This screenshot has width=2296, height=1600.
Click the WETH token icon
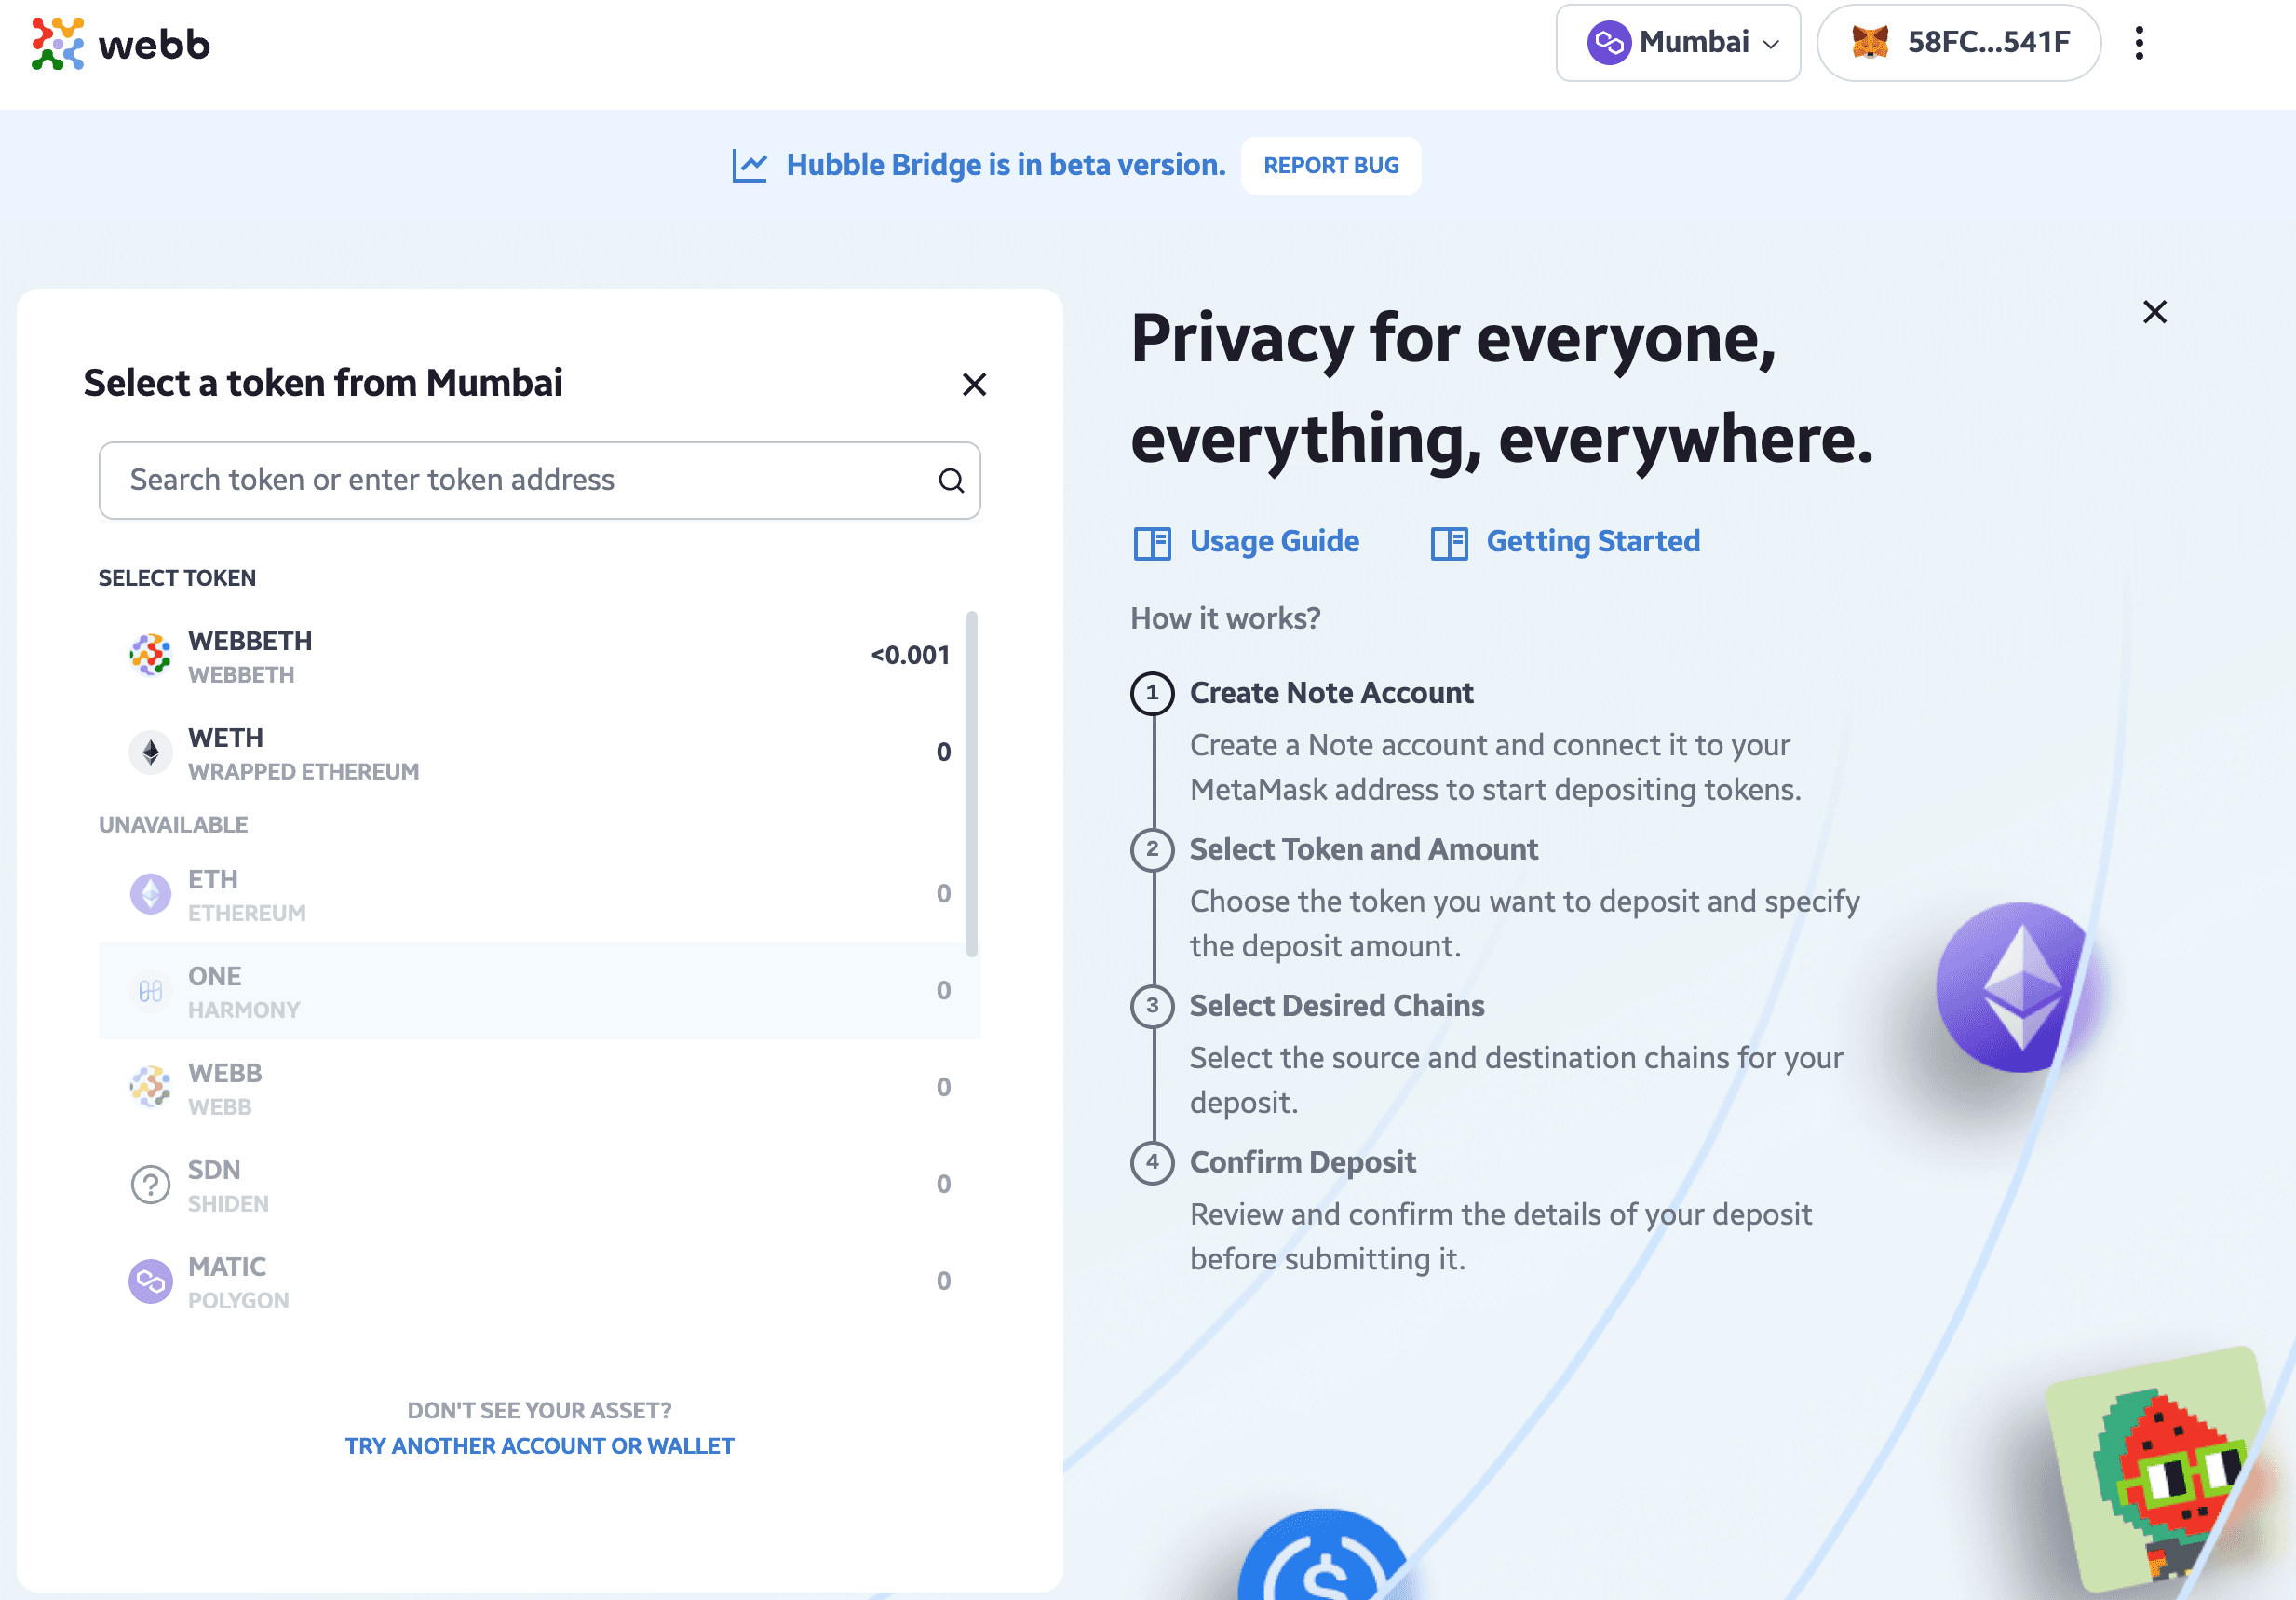pos(150,752)
